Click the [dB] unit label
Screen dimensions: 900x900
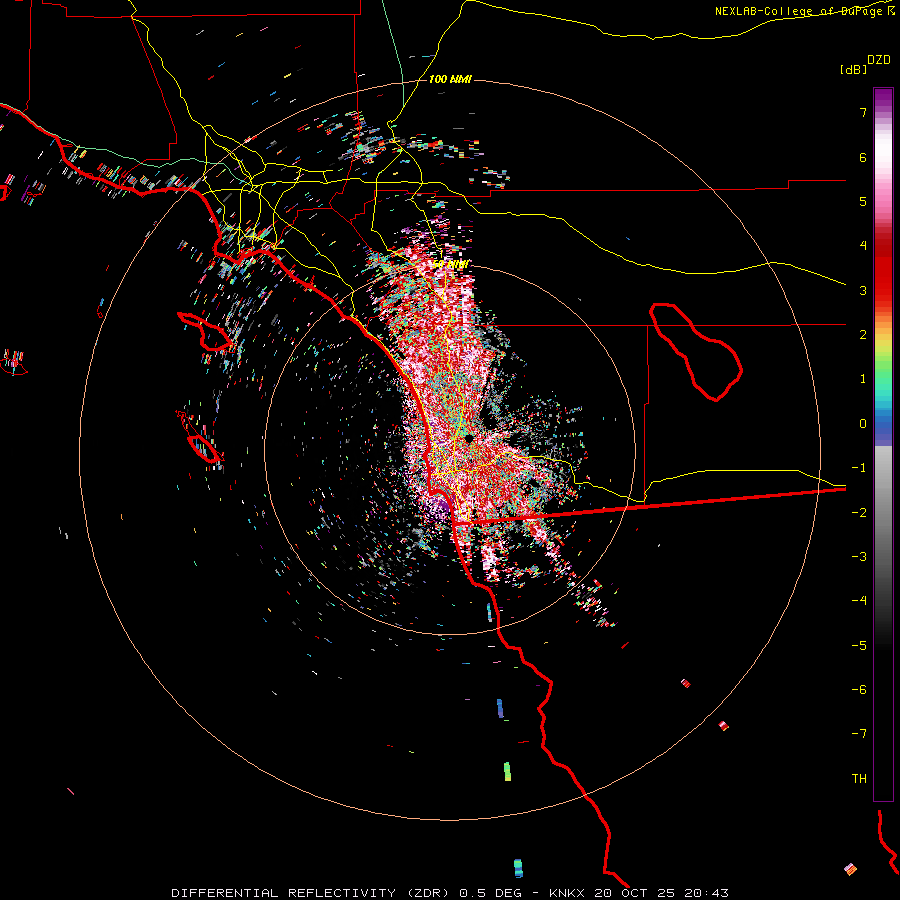click(853, 69)
